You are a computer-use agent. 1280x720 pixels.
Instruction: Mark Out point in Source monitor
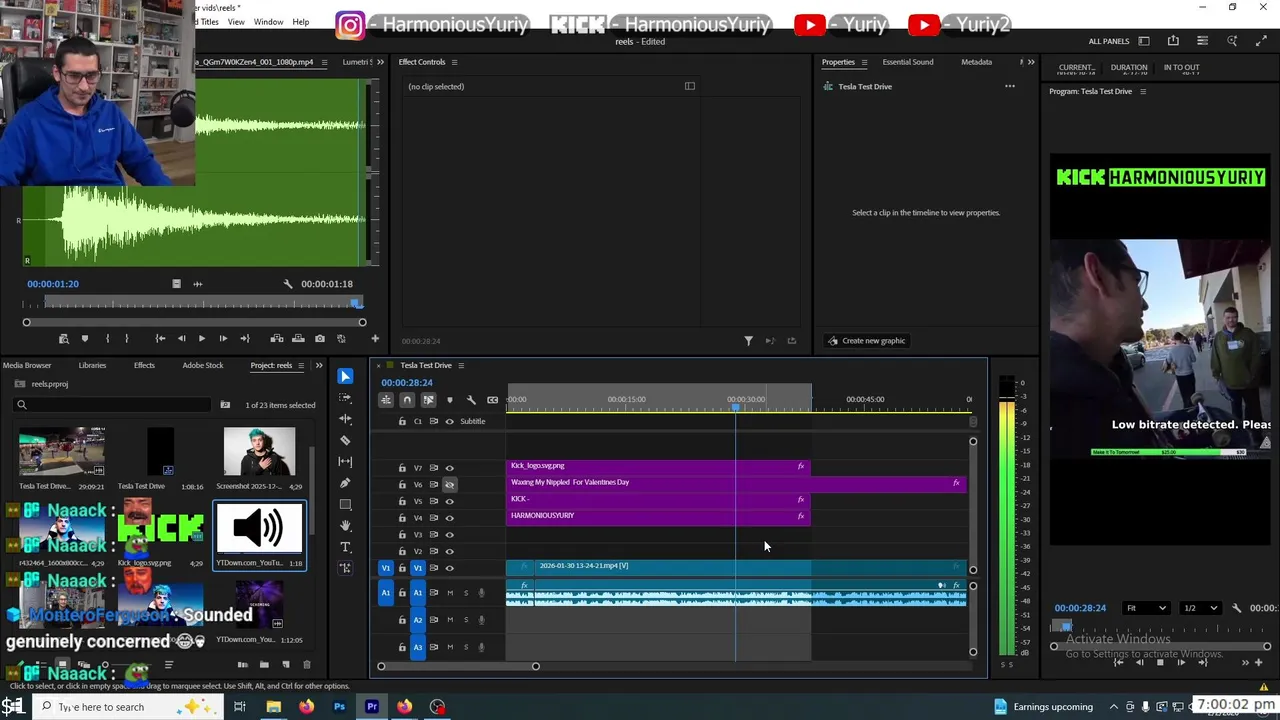click(x=126, y=339)
